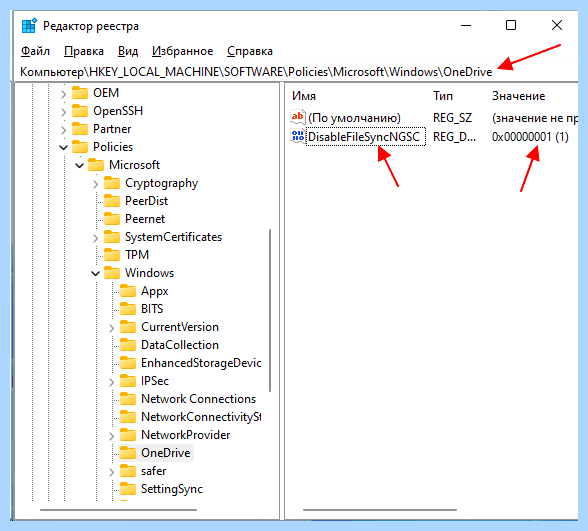Open the Правка menu

[x=84, y=51]
